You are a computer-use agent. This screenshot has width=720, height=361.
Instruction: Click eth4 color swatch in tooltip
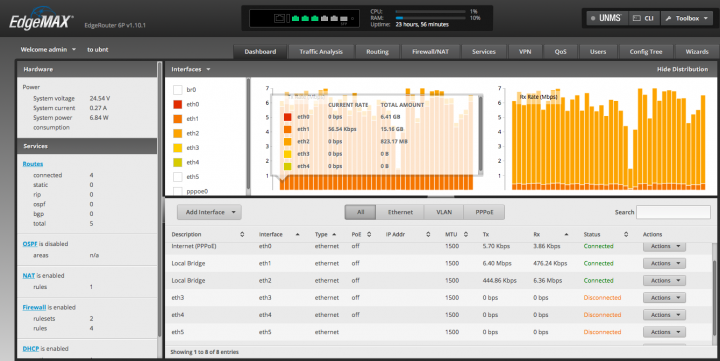coord(287,166)
